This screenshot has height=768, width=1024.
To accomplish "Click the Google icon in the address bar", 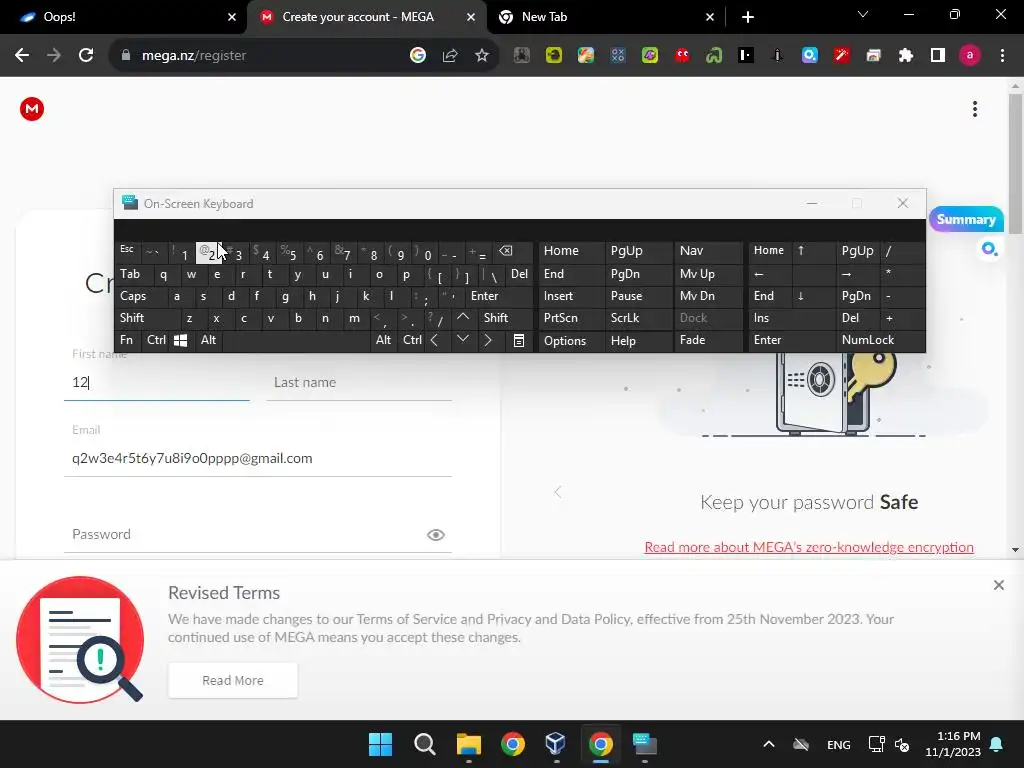I will [x=418, y=56].
